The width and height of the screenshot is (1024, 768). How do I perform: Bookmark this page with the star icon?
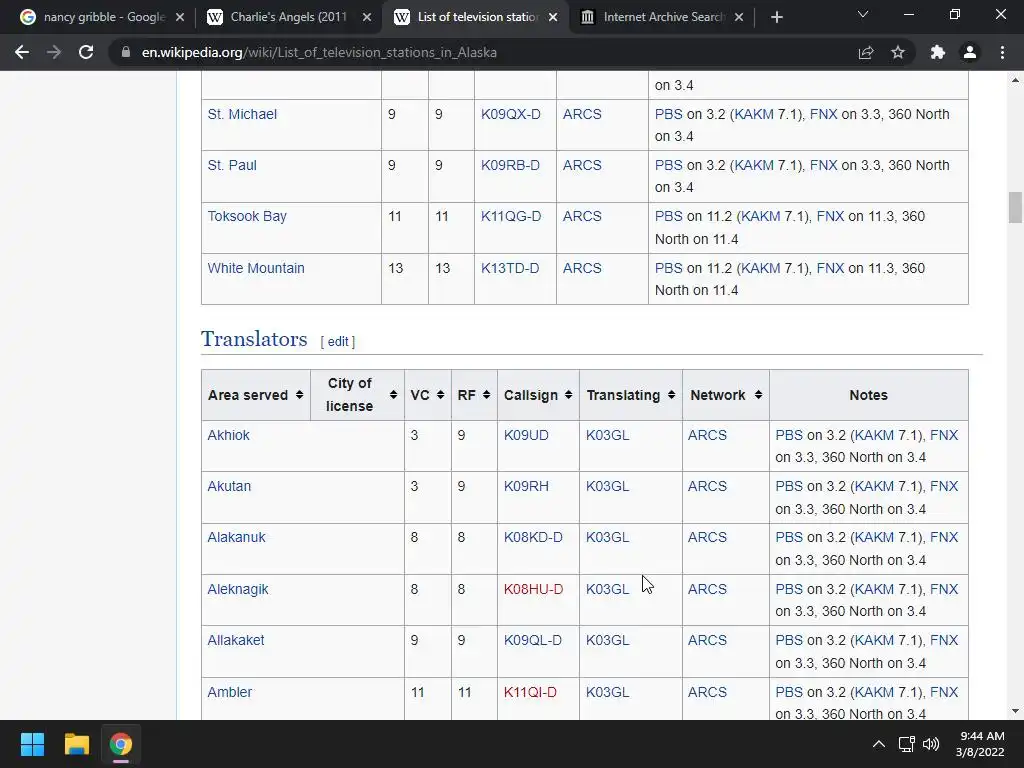pos(898,52)
